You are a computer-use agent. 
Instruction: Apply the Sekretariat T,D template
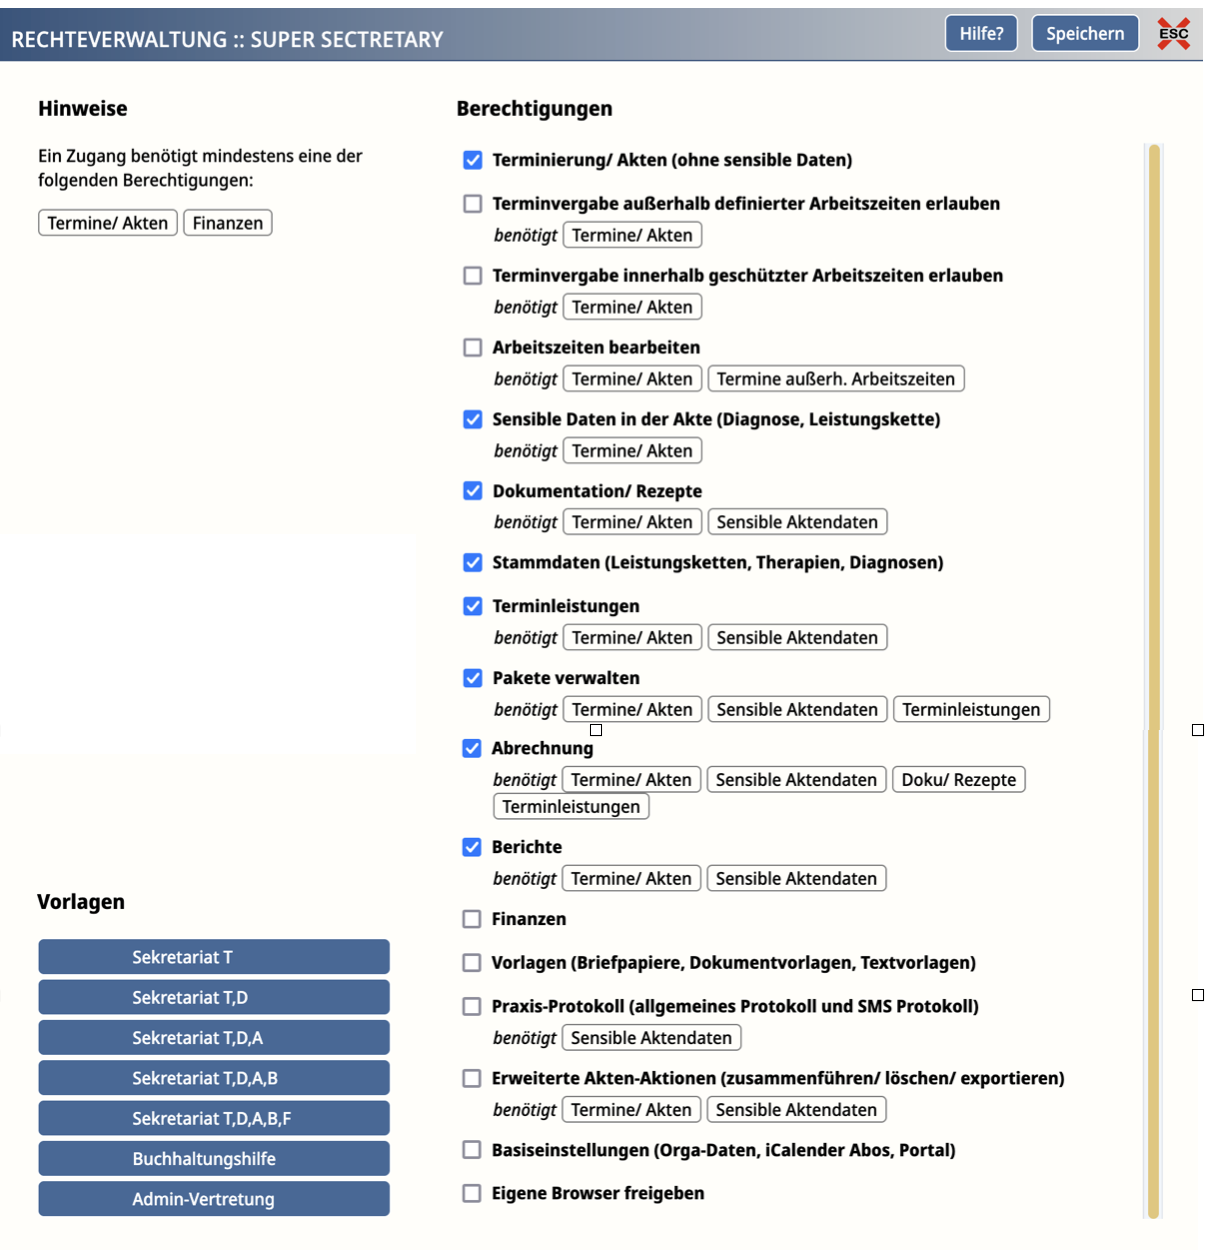214,997
